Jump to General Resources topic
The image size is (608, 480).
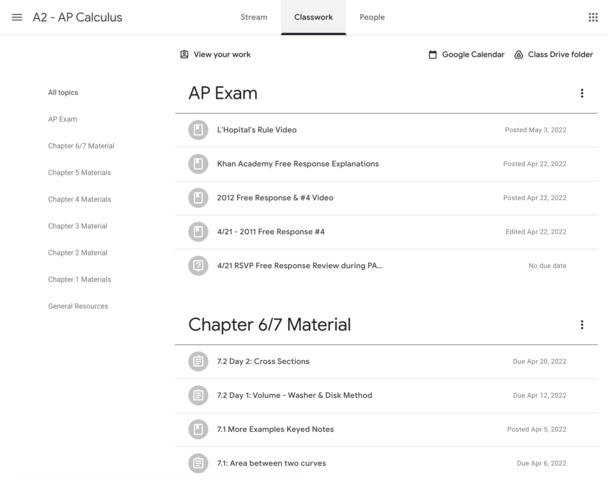(x=78, y=306)
